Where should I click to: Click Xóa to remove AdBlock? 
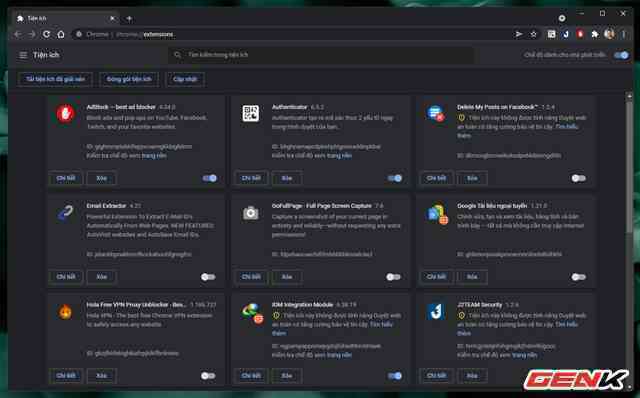click(x=102, y=178)
